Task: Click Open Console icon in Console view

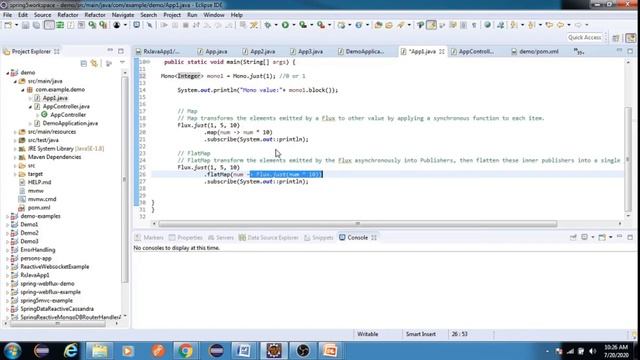Action: coord(602,238)
